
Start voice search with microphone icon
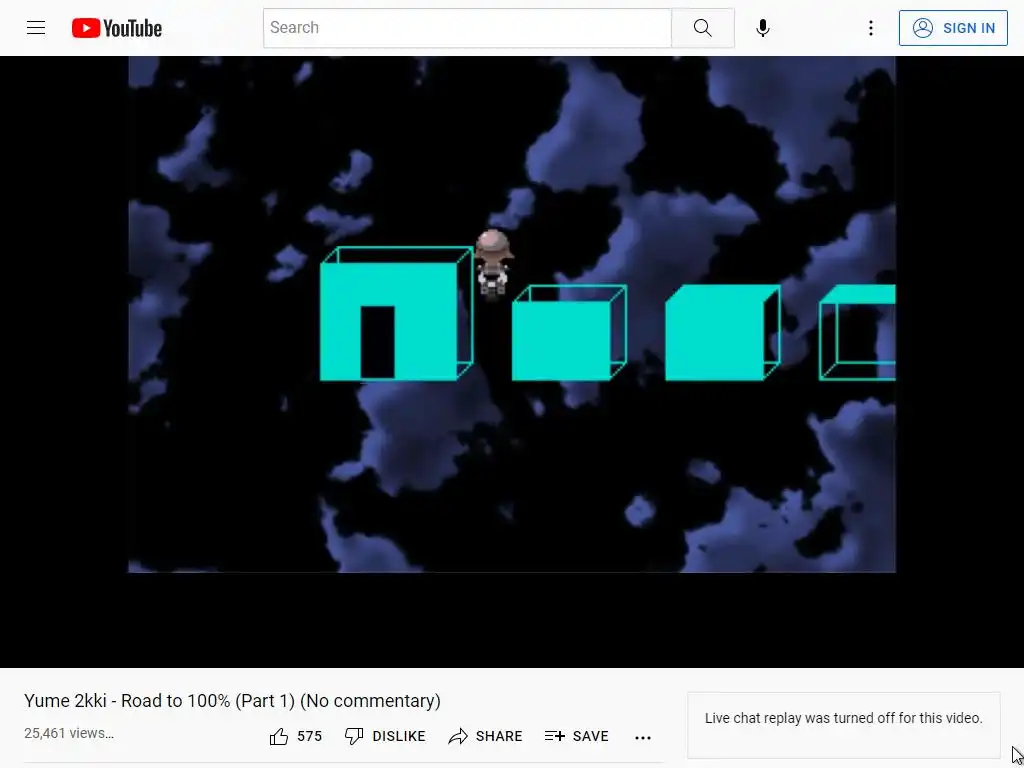pos(762,28)
